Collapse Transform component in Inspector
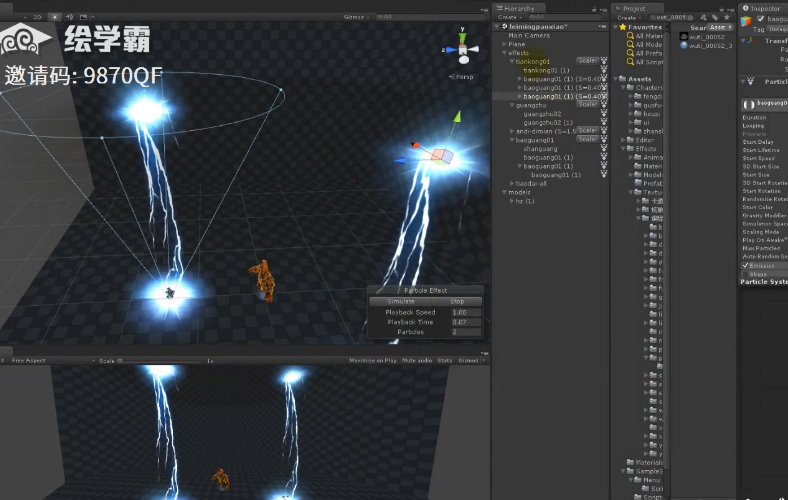Screen dimensions: 788x500 coord(743,40)
